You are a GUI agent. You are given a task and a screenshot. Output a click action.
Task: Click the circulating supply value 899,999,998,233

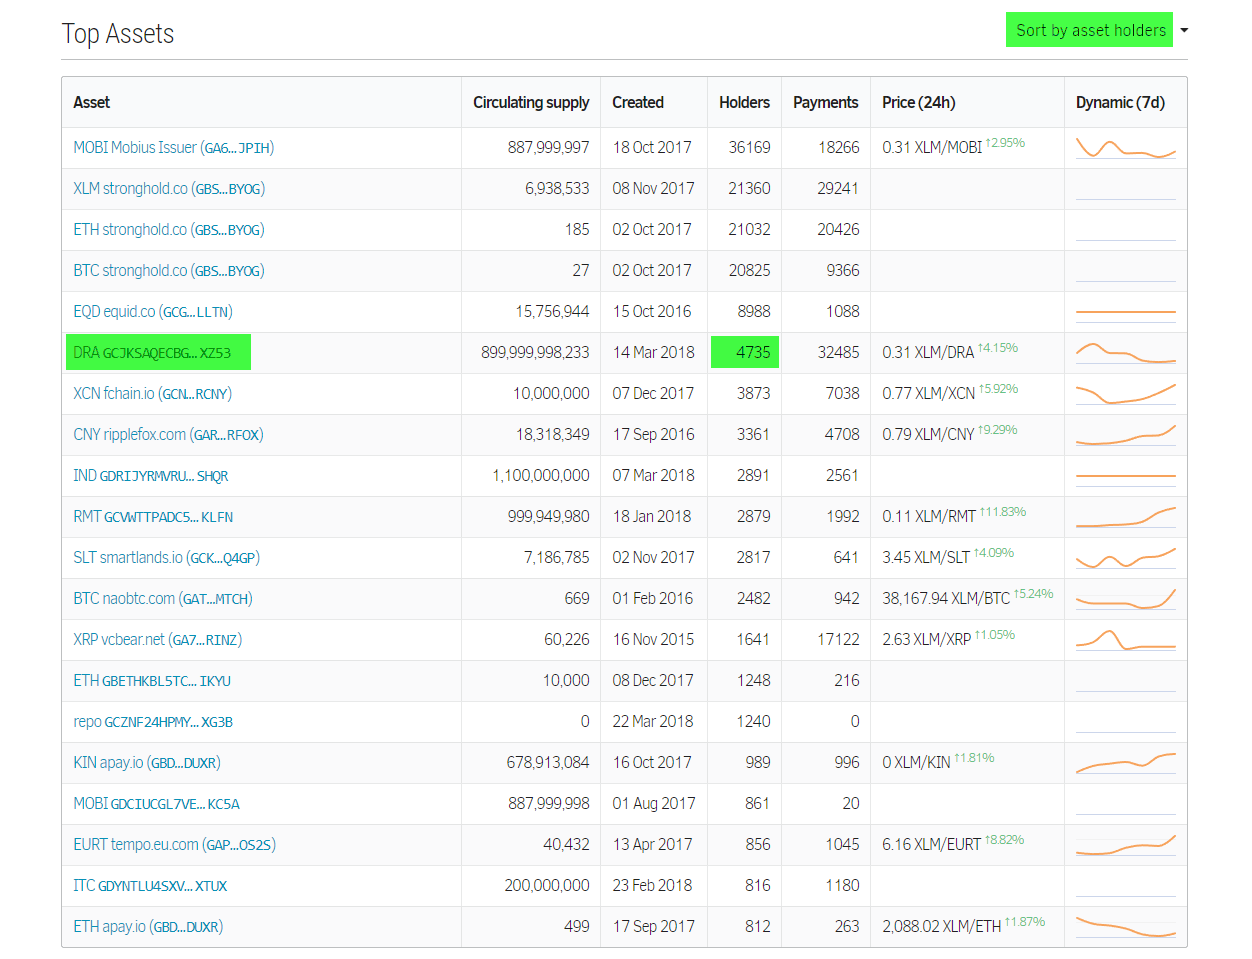click(x=535, y=353)
